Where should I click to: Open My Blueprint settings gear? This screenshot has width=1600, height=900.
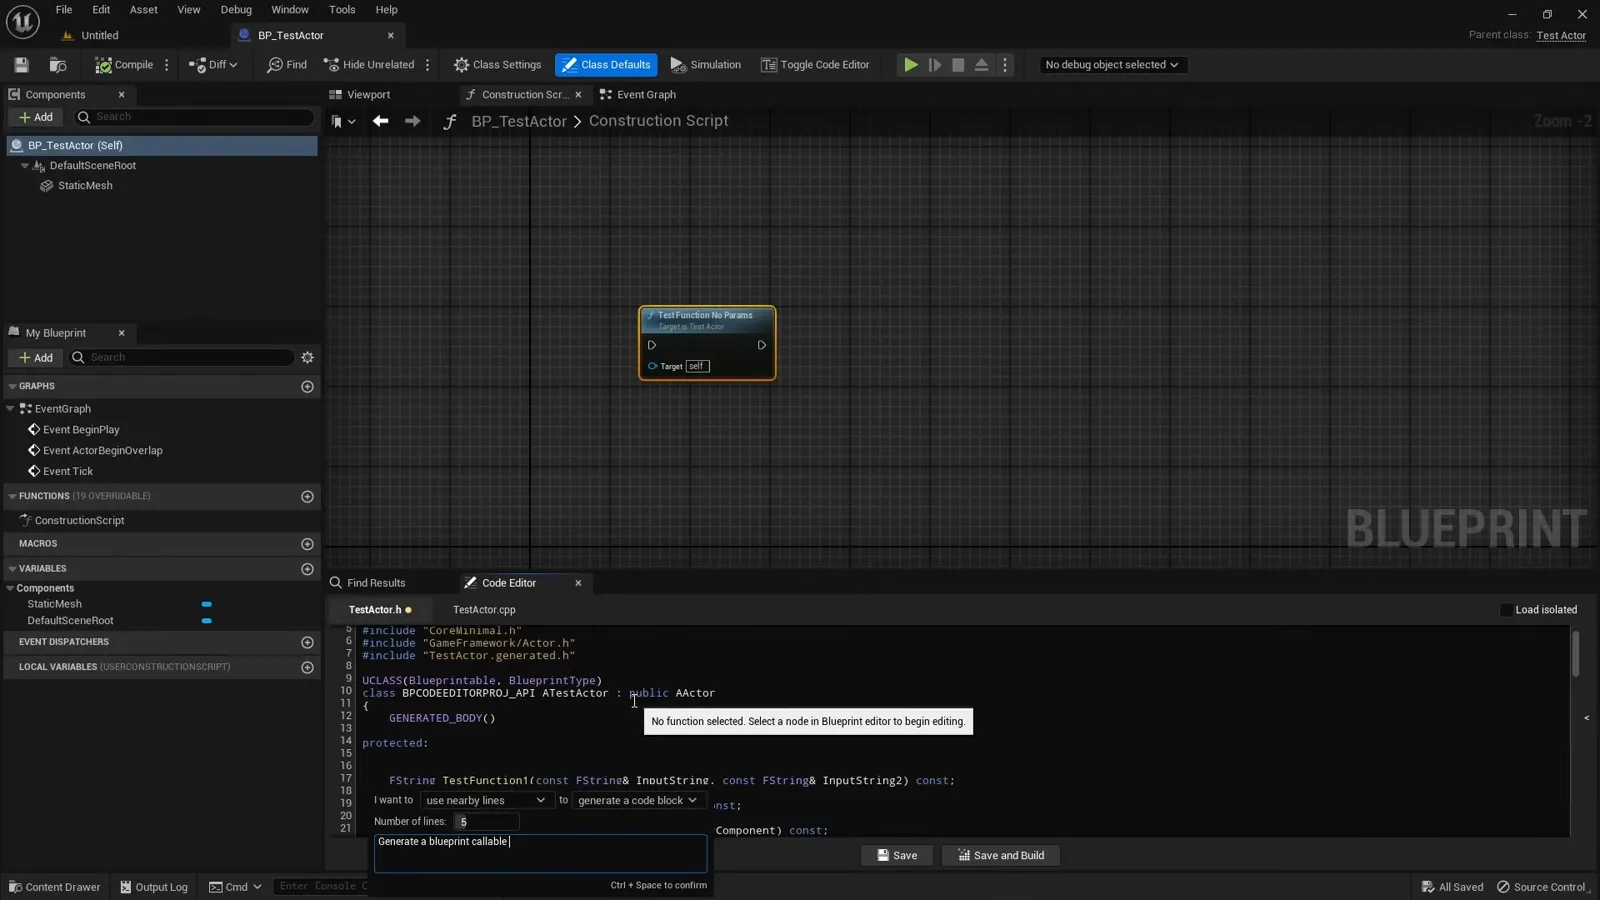point(308,358)
